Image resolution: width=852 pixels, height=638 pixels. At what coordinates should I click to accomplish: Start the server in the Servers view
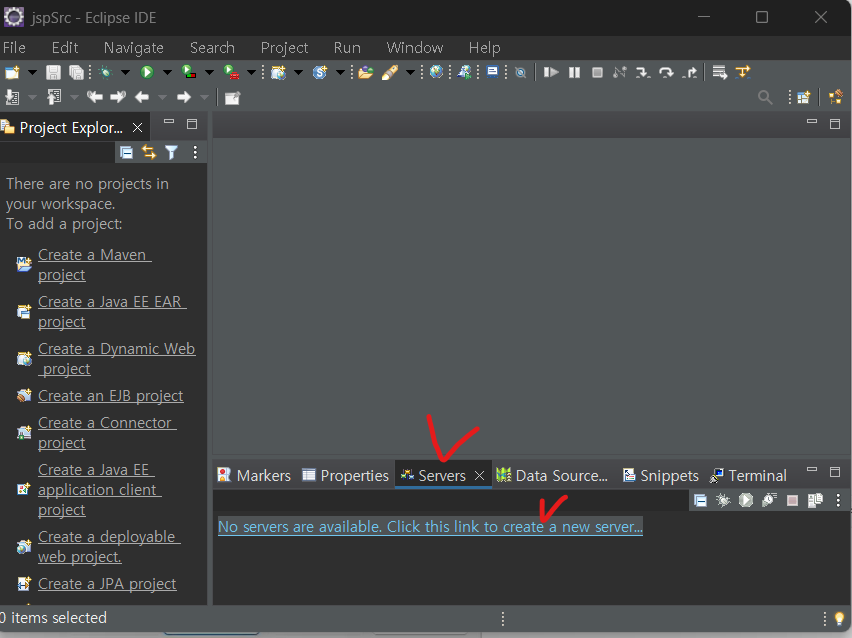coord(746,500)
